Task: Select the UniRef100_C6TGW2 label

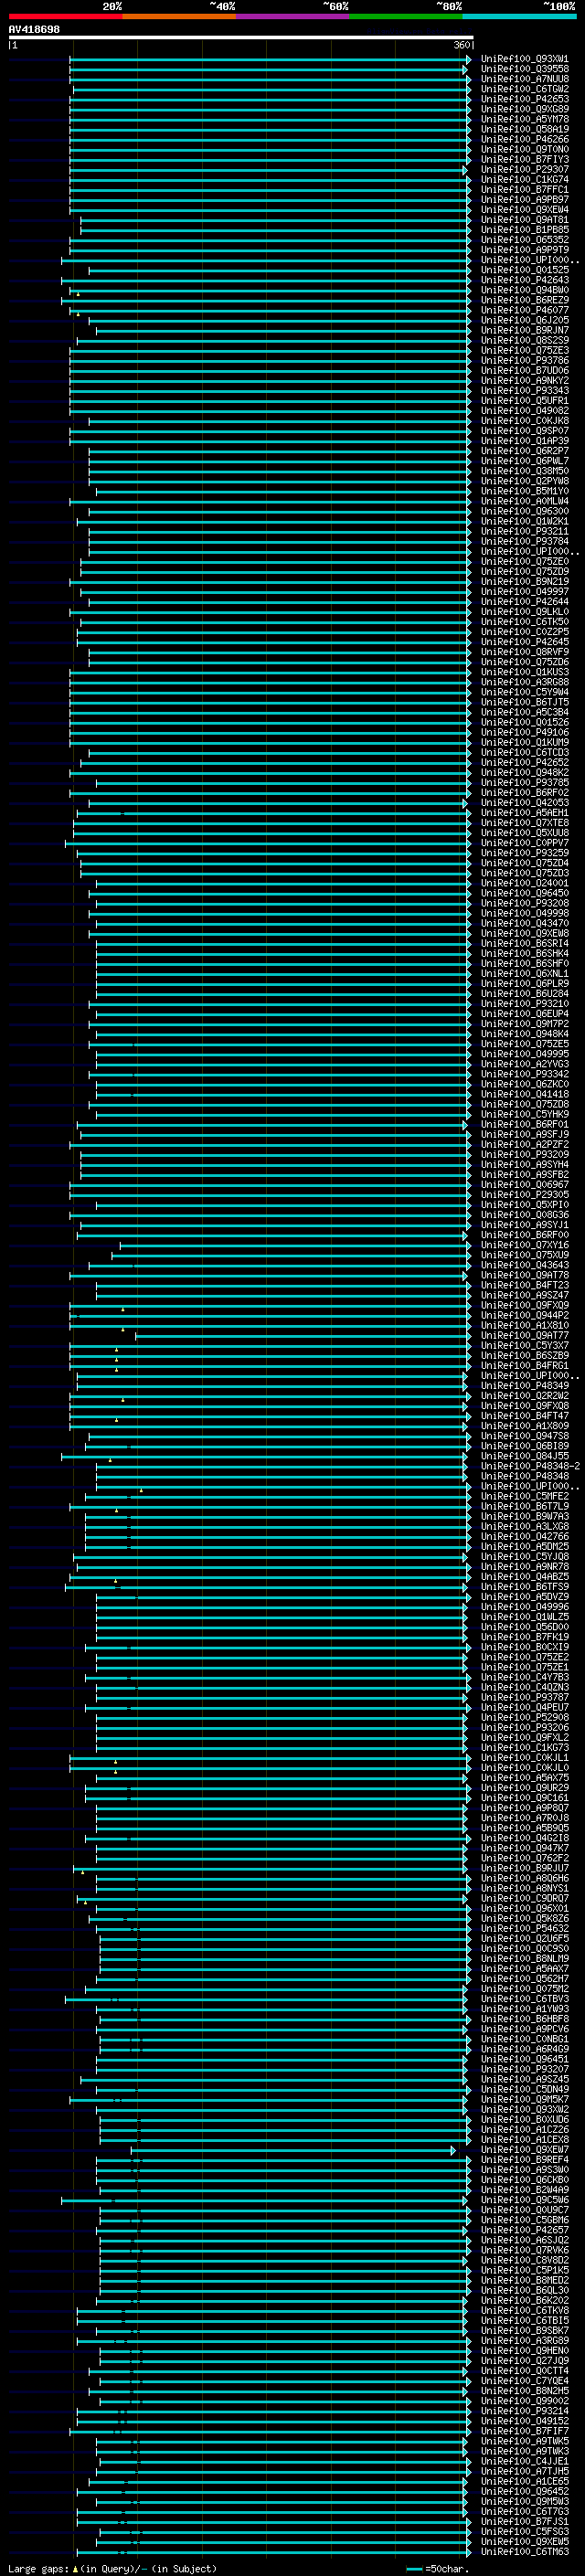Action: (525, 89)
